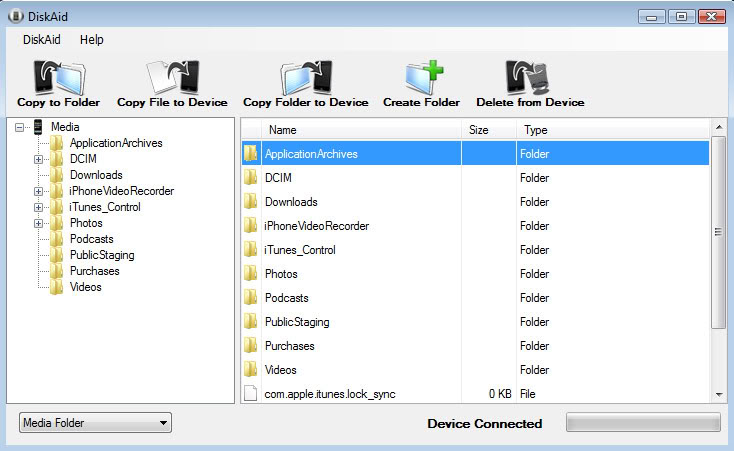The width and height of the screenshot is (734, 451).
Task: Click the Create Folder icon
Action: [x=424, y=77]
